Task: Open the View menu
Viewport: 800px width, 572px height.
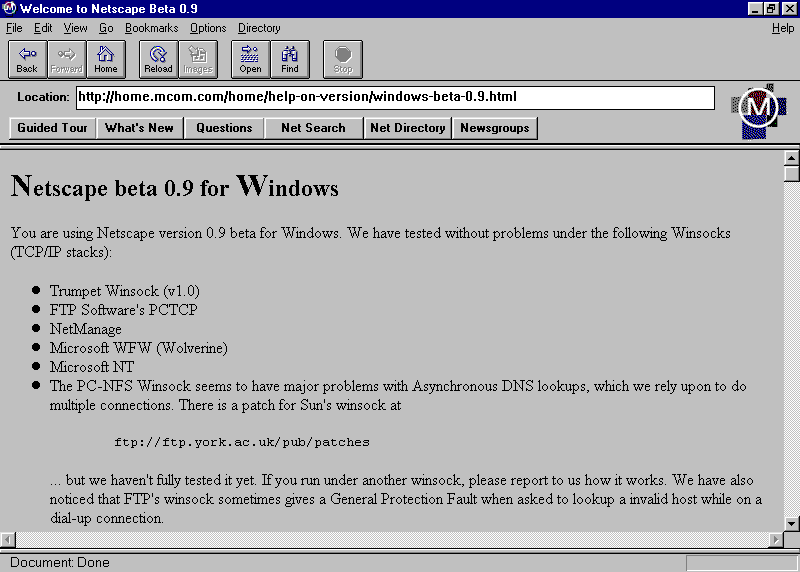Action: point(75,28)
